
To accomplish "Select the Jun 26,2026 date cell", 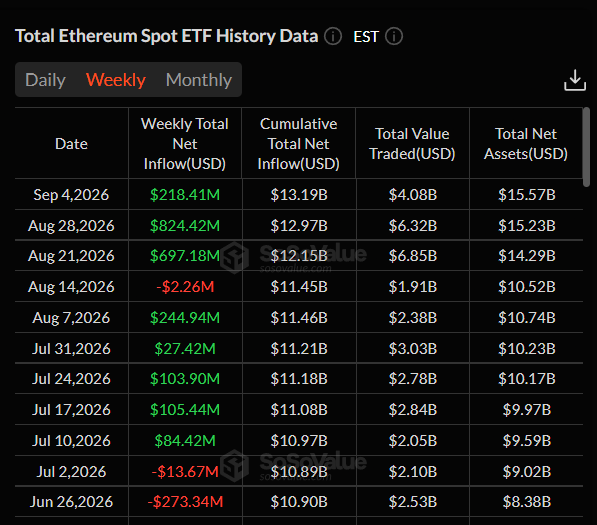I will (x=71, y=502).
